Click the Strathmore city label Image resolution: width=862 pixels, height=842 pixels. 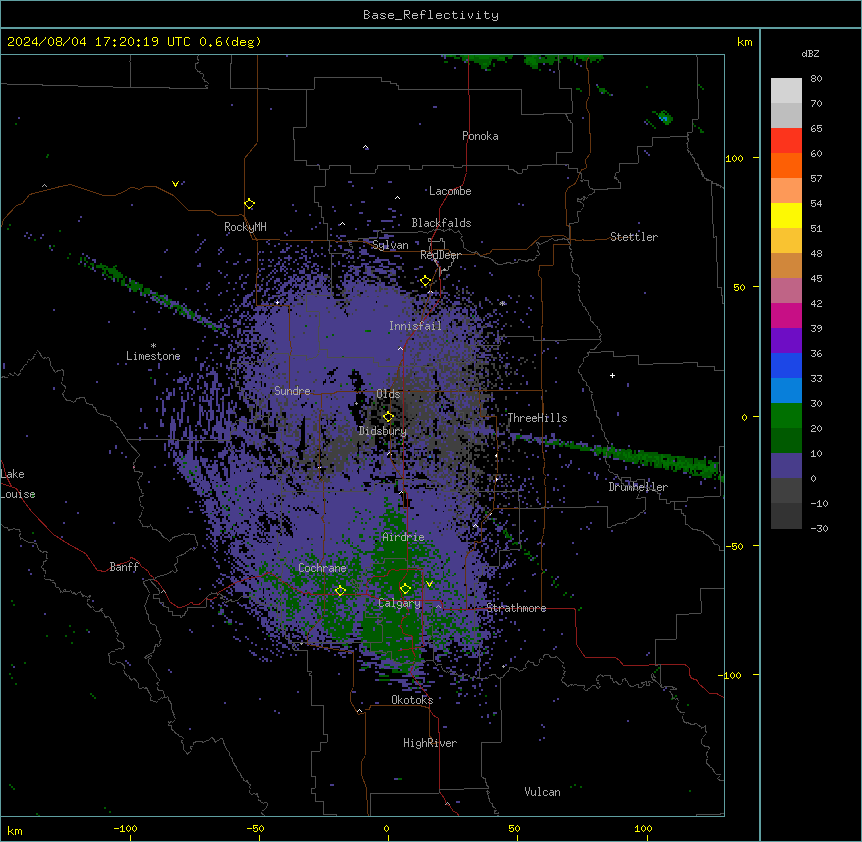(x=516, y=608)
